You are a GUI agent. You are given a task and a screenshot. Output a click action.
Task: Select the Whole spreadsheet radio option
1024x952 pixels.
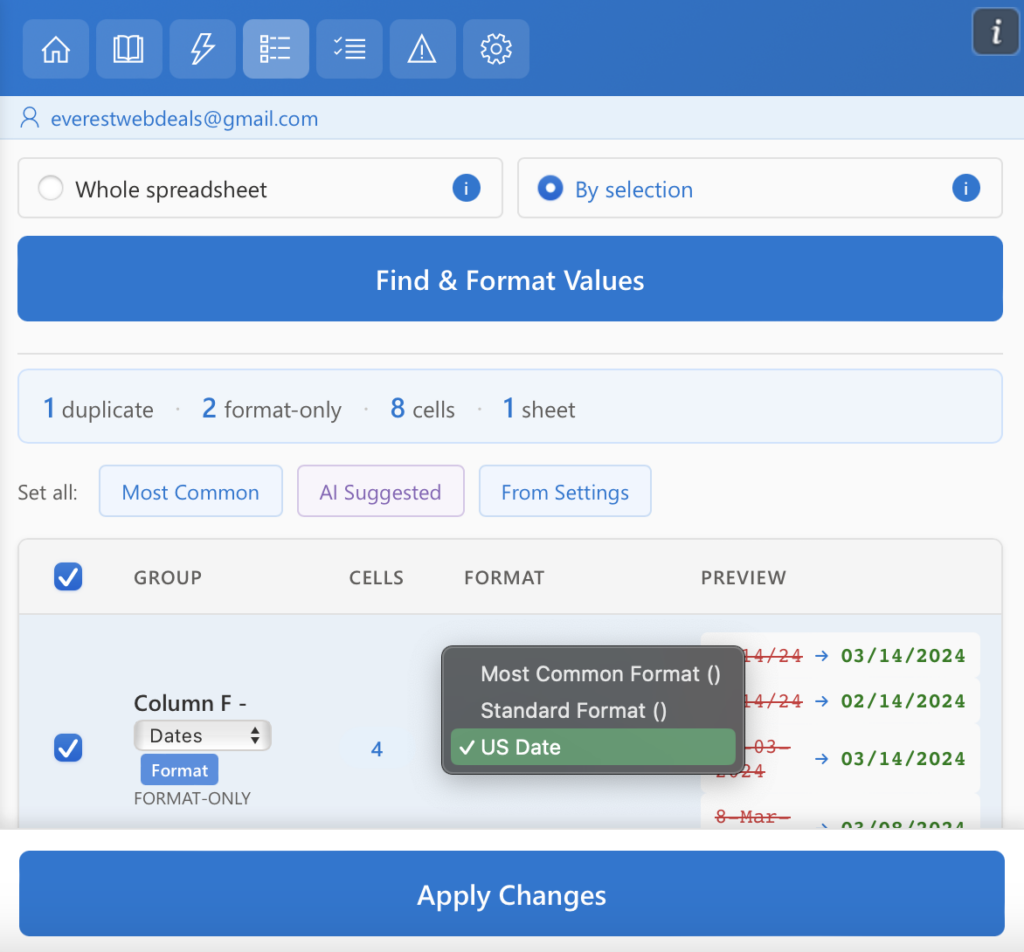click(50, 189)
